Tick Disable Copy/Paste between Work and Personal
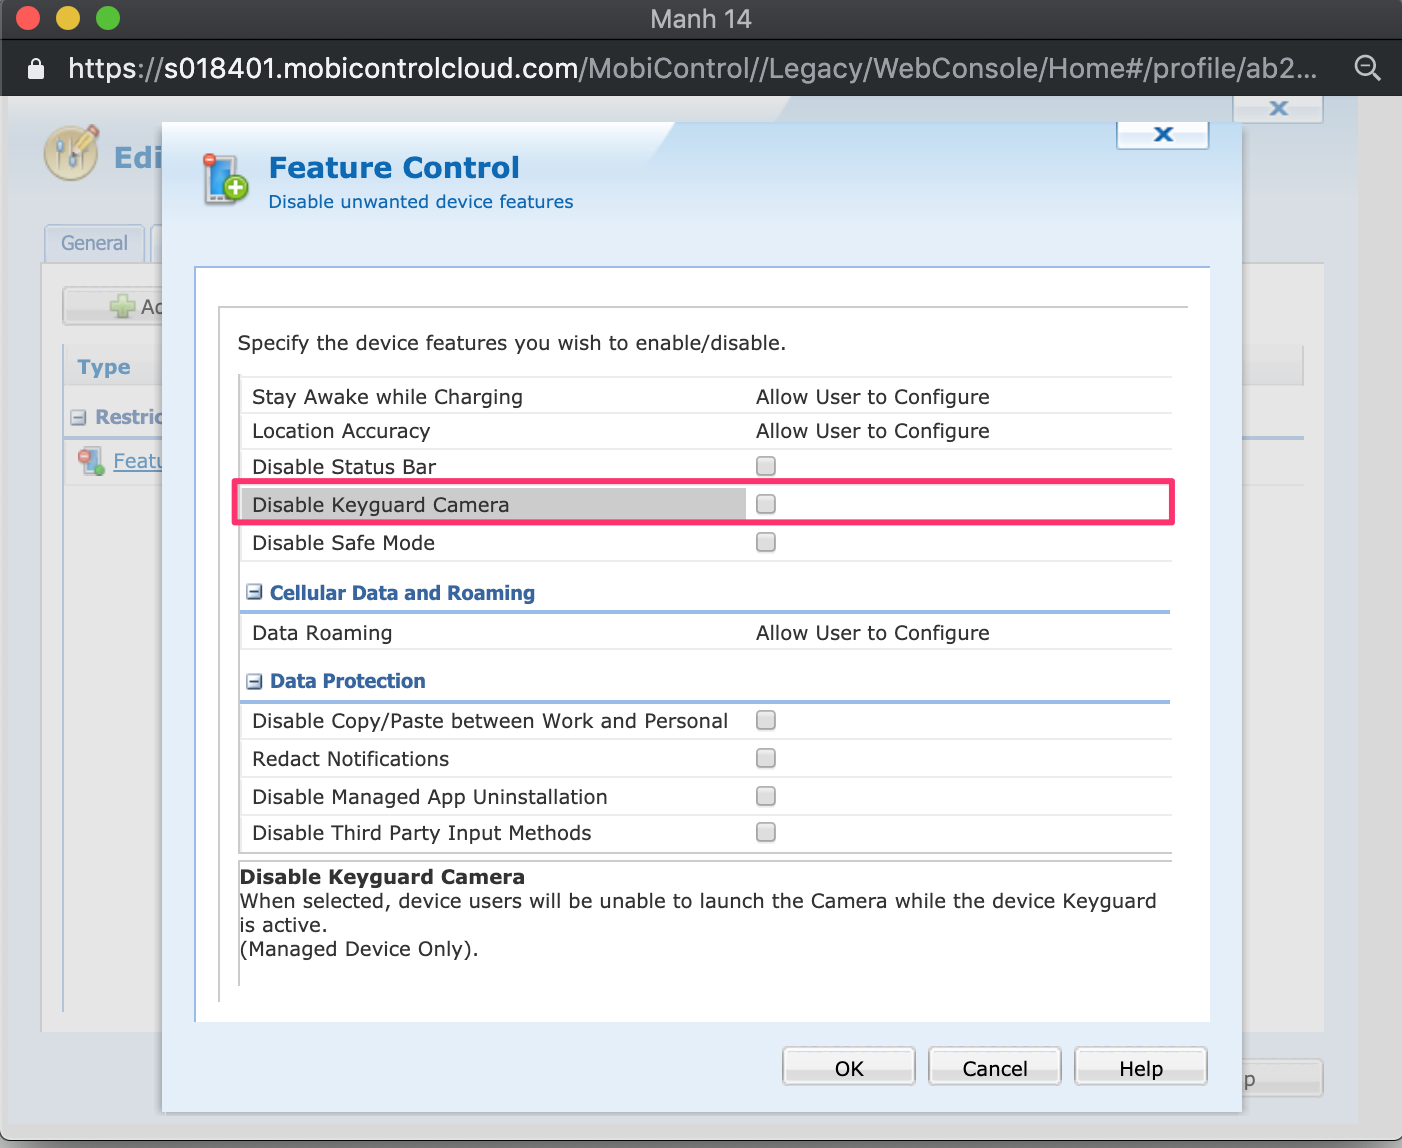This screenshot has width=1402, height=1148. (766, 720)
